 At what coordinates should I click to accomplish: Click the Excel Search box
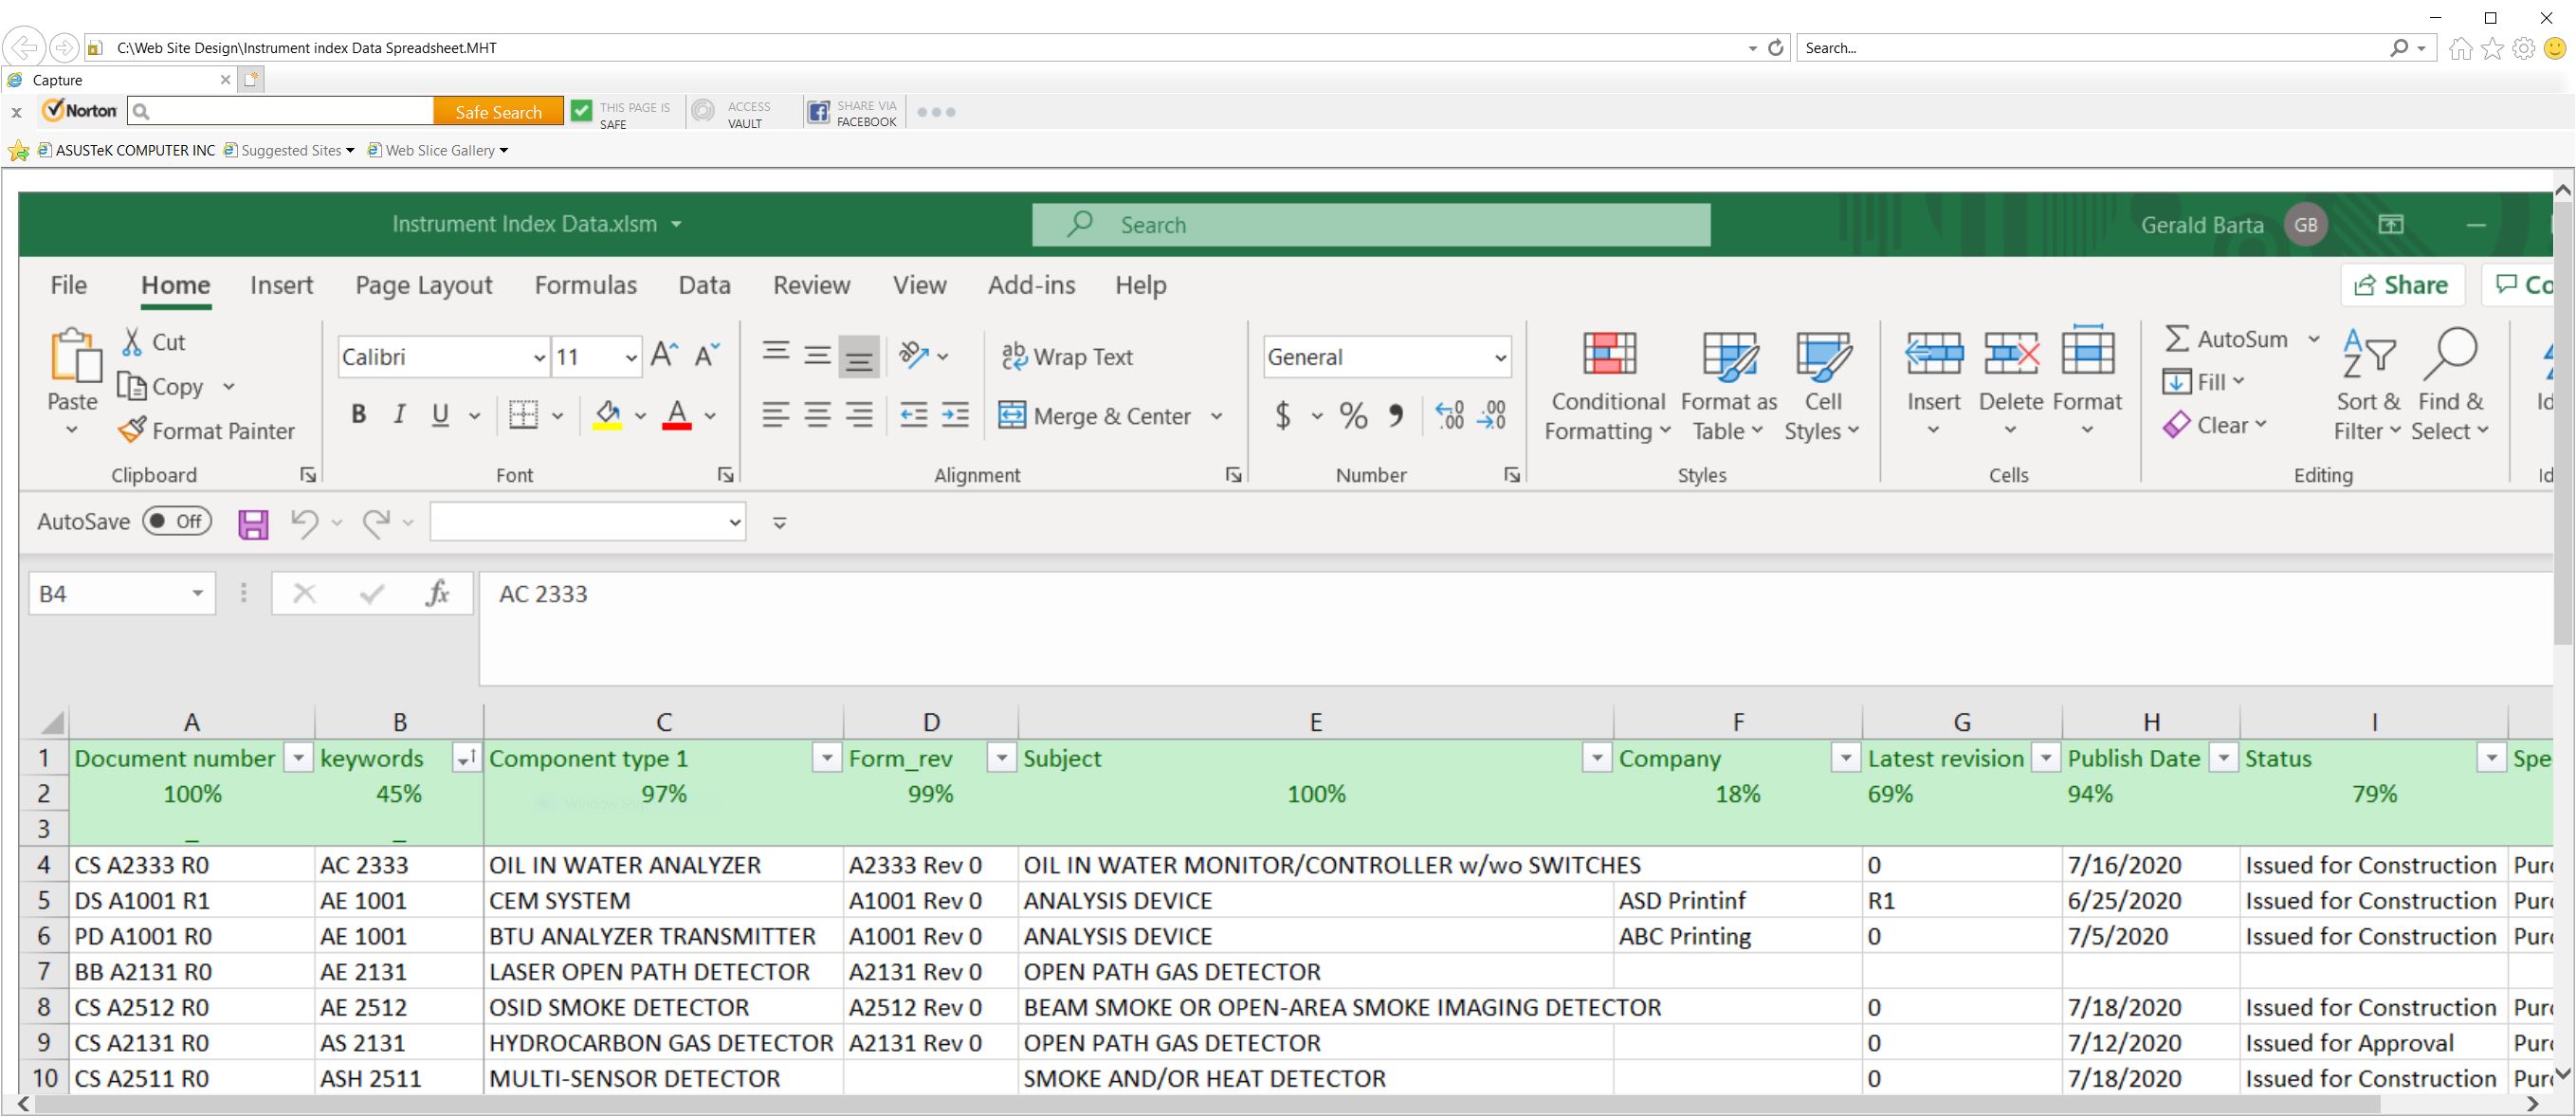click(1370, 225)
